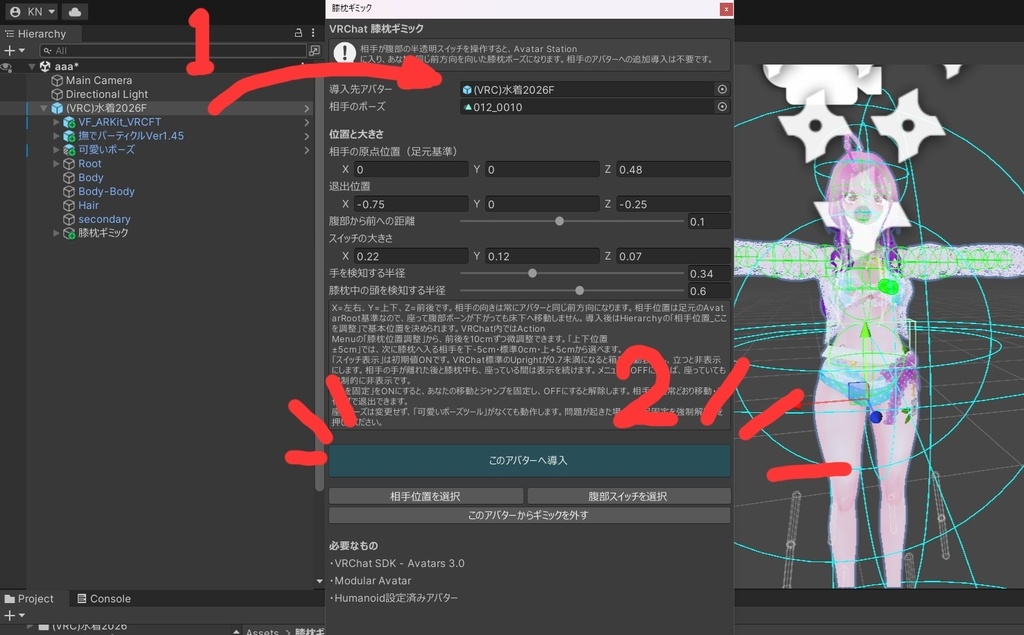Click the Directional Light cube icon

pos(57,94)
